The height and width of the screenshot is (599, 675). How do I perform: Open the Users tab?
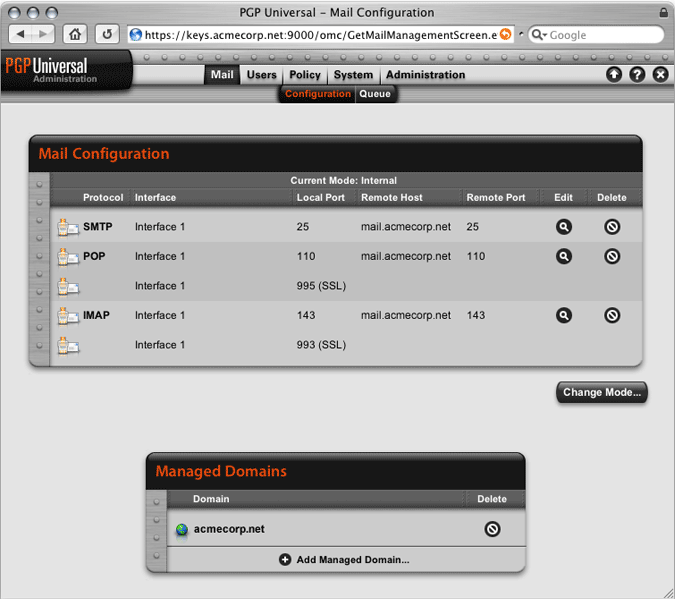coord(261,75)
